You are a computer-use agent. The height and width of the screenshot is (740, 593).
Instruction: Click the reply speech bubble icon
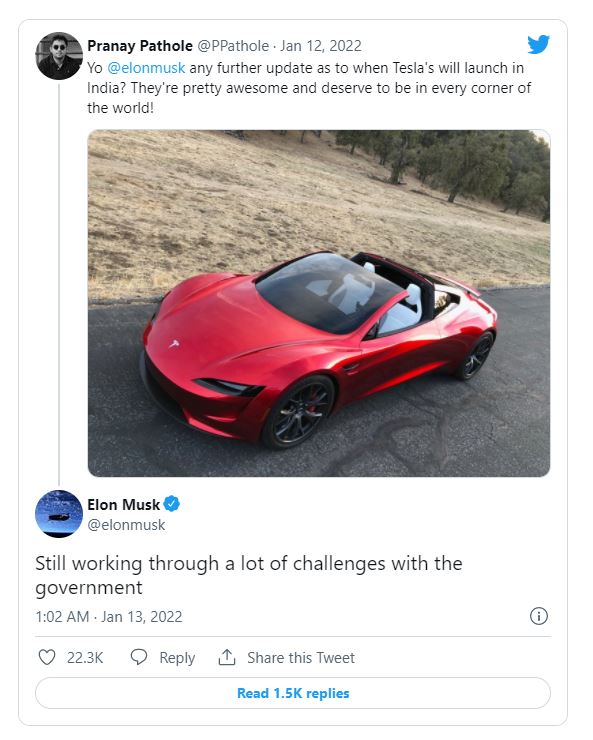pos(139,657)
